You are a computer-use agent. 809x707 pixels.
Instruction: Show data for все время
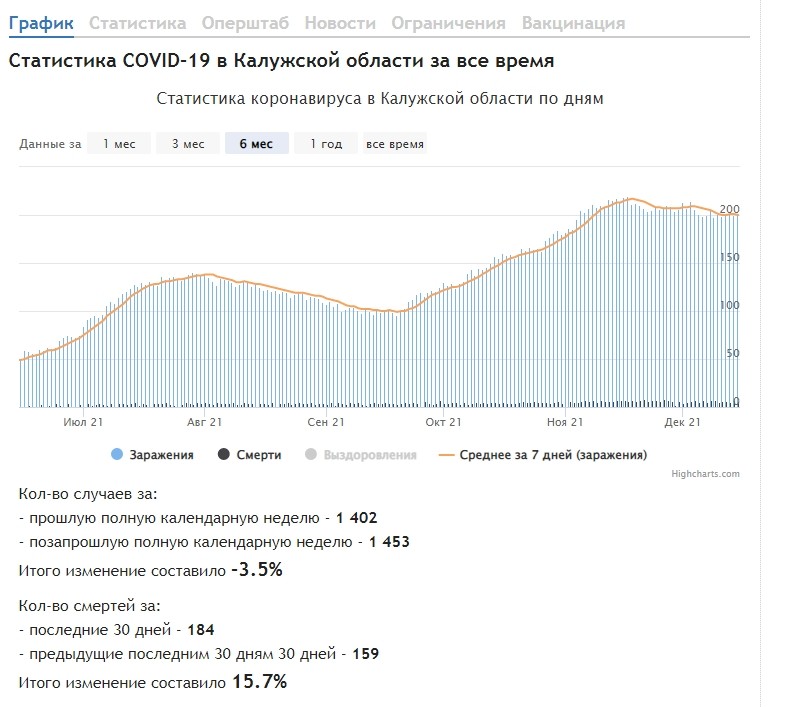click(395, 144)
